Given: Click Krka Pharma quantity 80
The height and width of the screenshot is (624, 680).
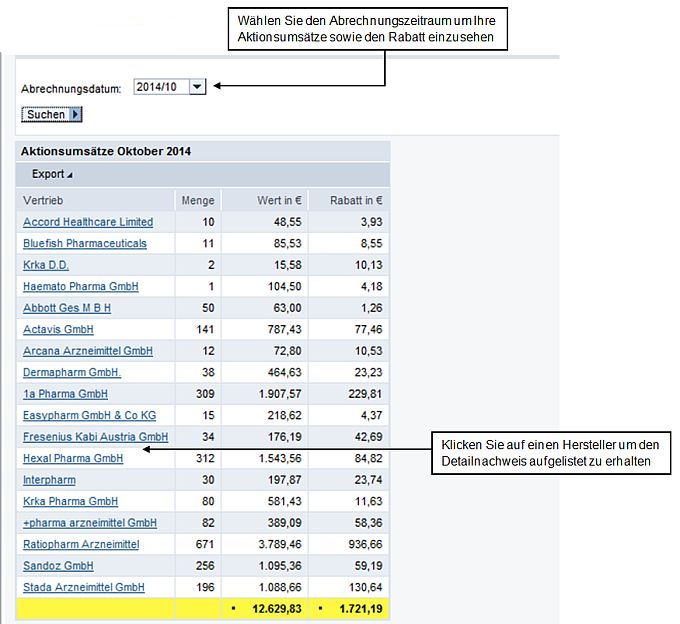Looking at the screenshot, I should point(208,501).
